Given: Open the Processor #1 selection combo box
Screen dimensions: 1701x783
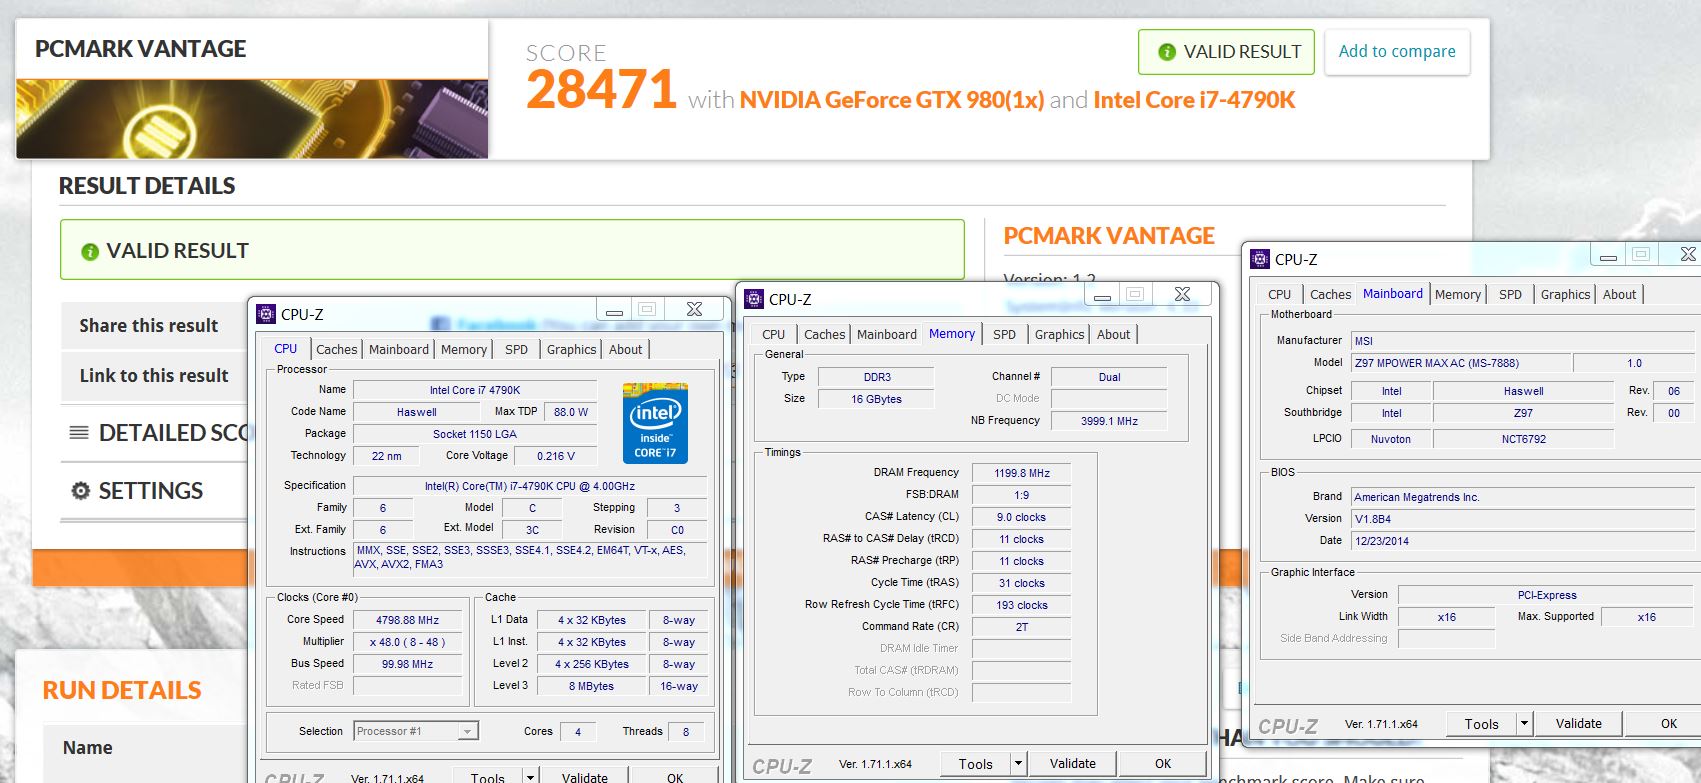Looking at the screenshot, I should click(416, 731).
